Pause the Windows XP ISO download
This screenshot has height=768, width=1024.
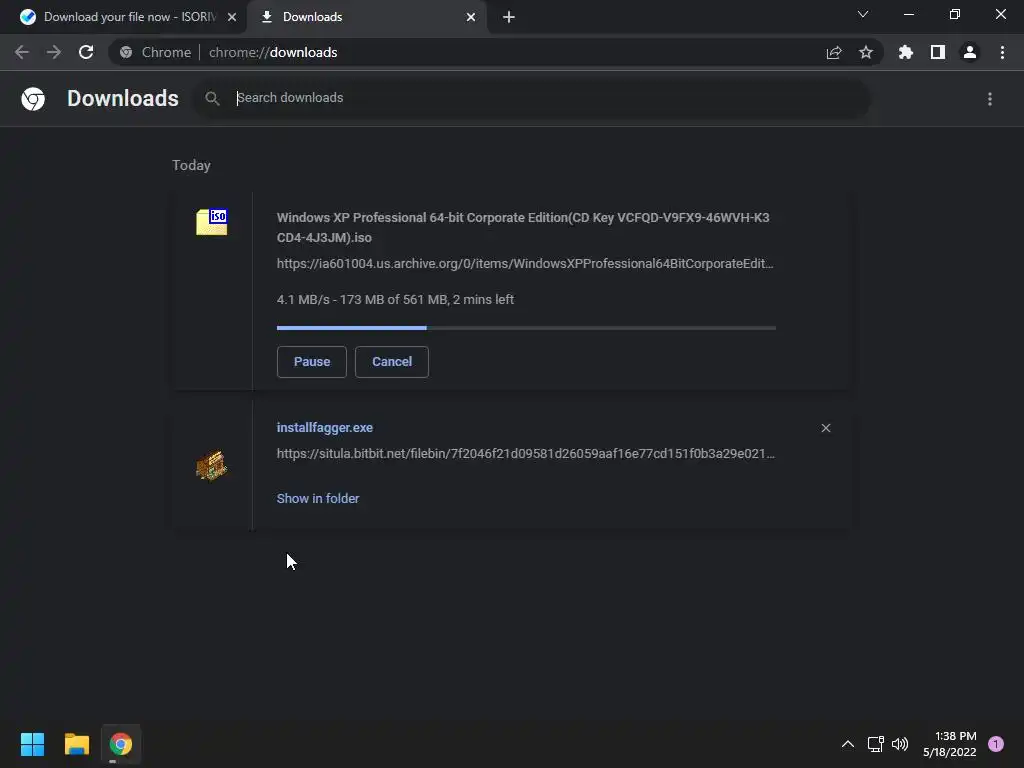coord(312,362)
